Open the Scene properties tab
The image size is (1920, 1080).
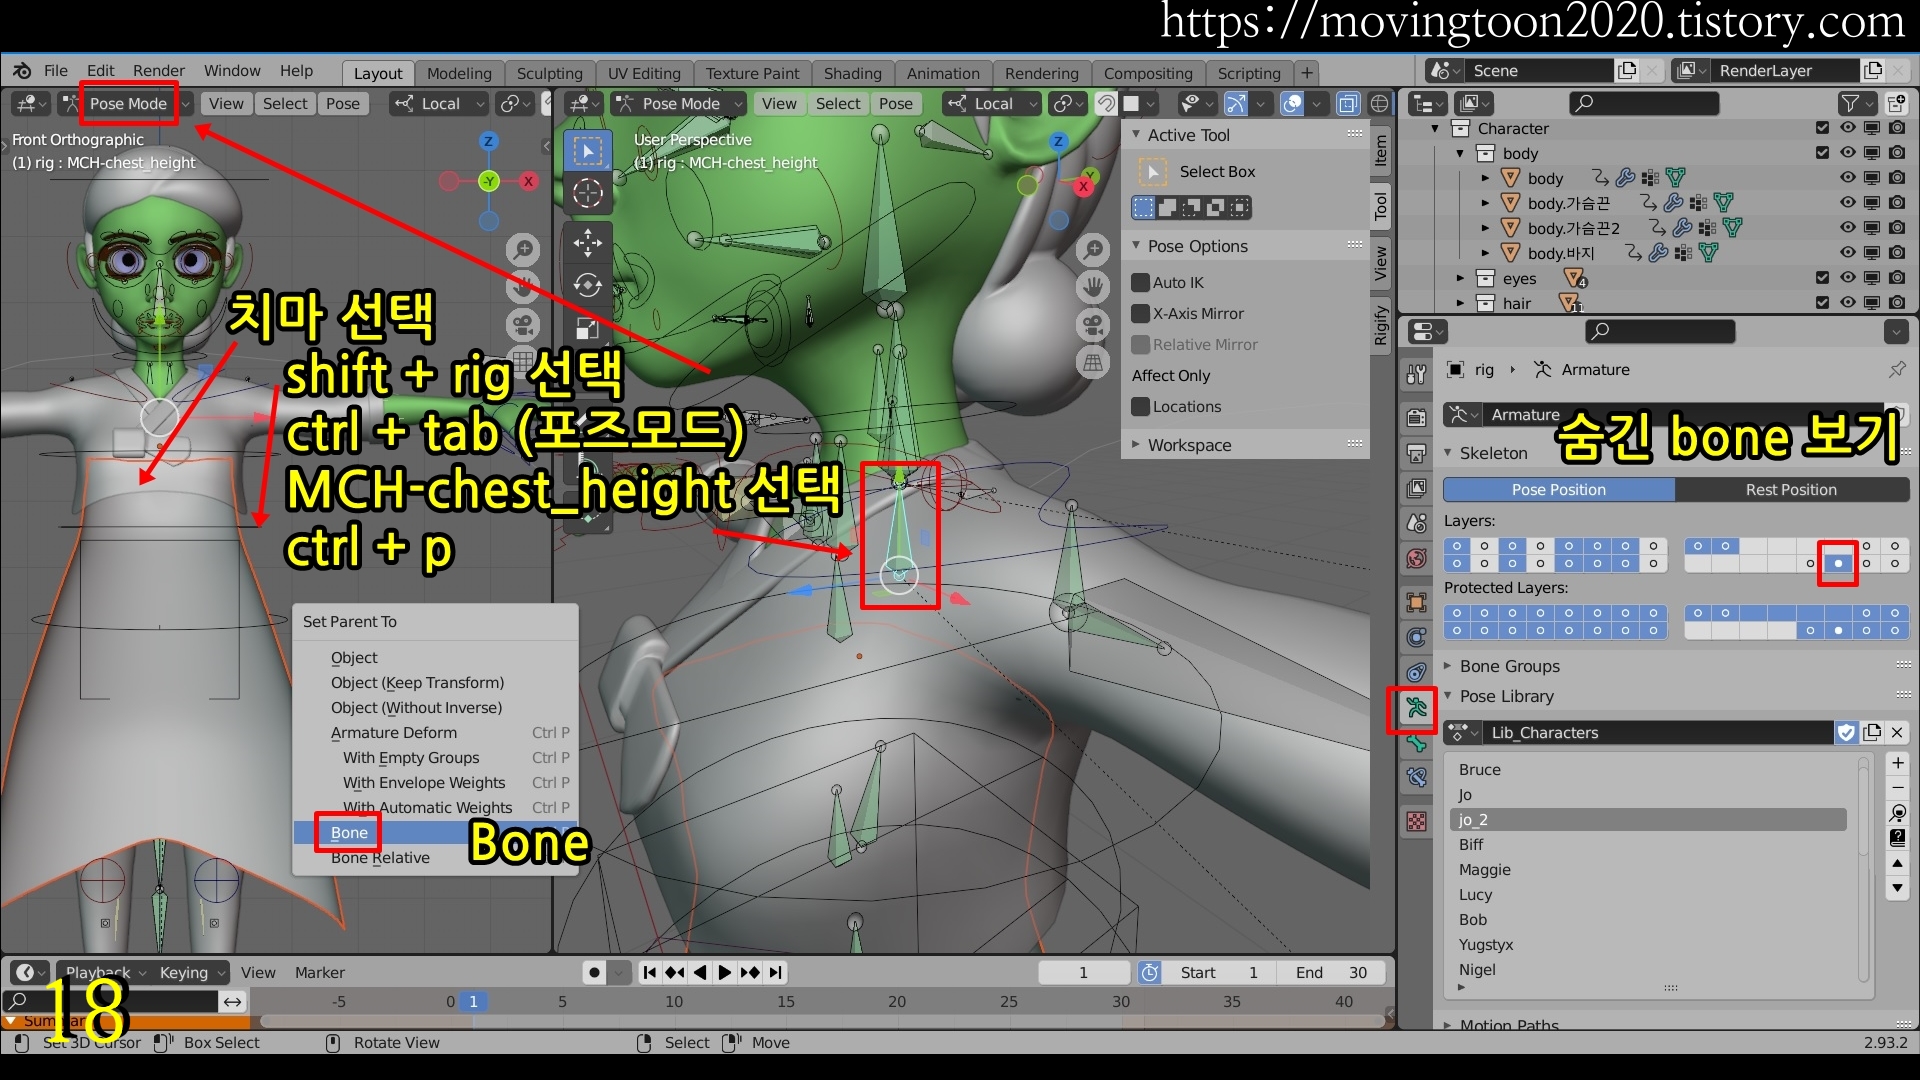click(1416, 523)
